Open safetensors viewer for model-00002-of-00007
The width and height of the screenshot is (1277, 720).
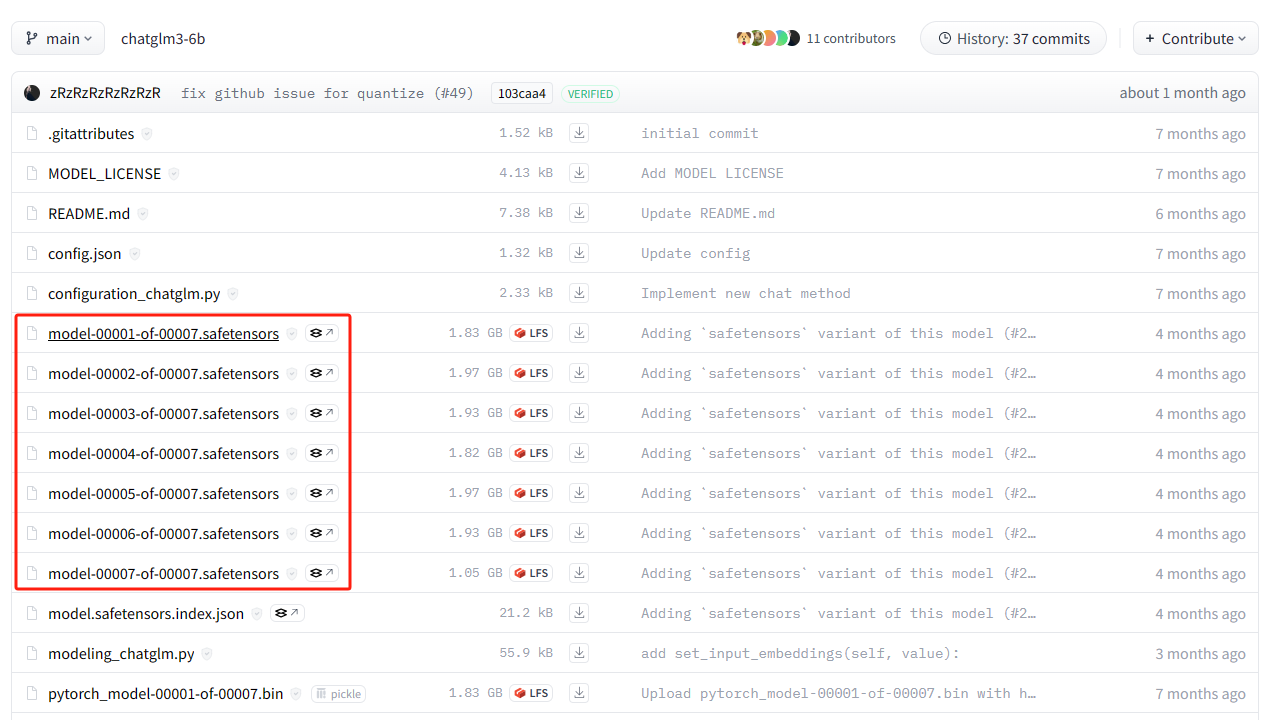322,373
